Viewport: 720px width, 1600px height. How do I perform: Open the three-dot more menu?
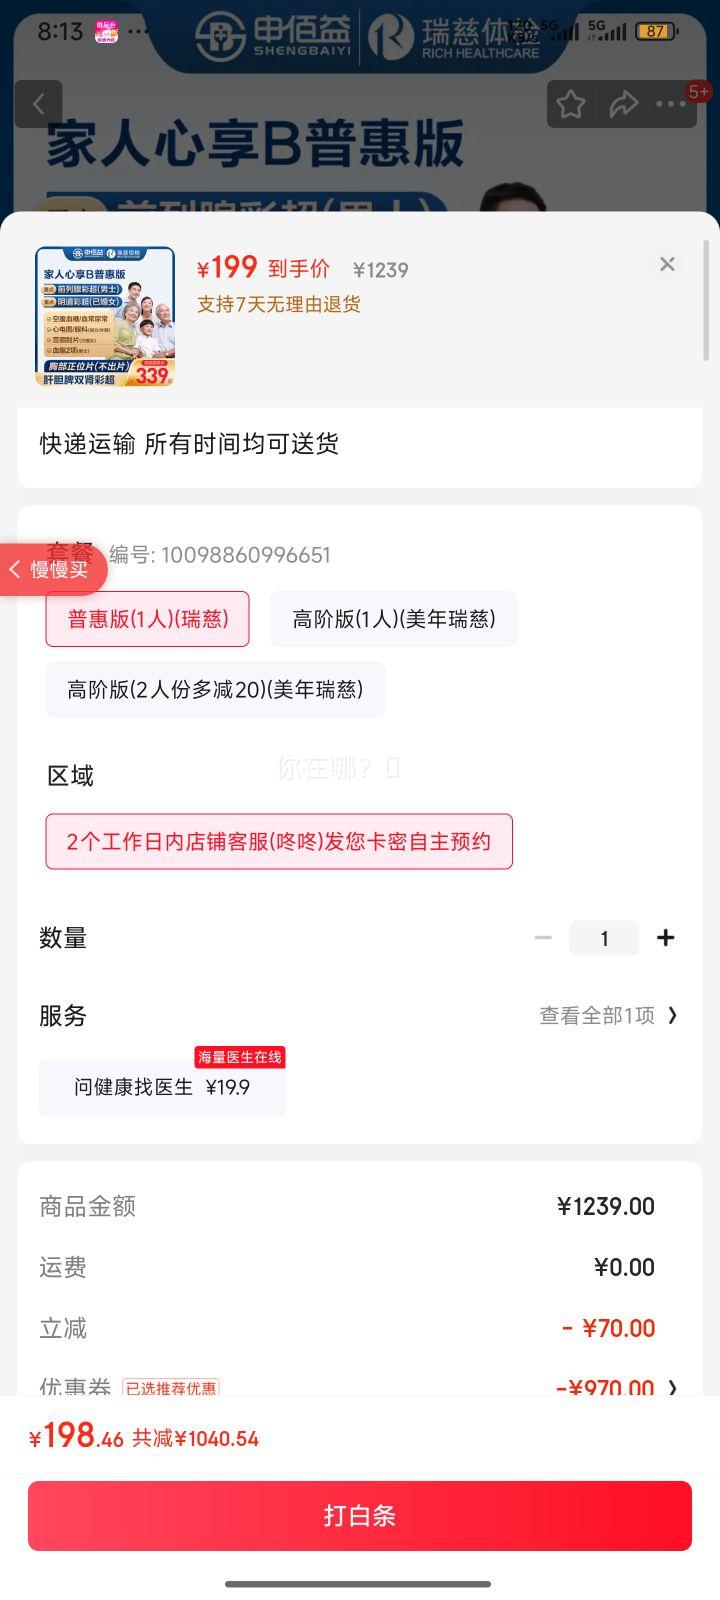[x=671, y=104]
